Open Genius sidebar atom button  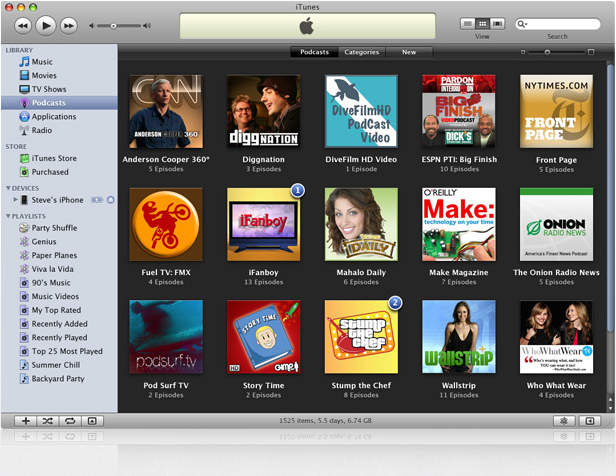point(564,421)
